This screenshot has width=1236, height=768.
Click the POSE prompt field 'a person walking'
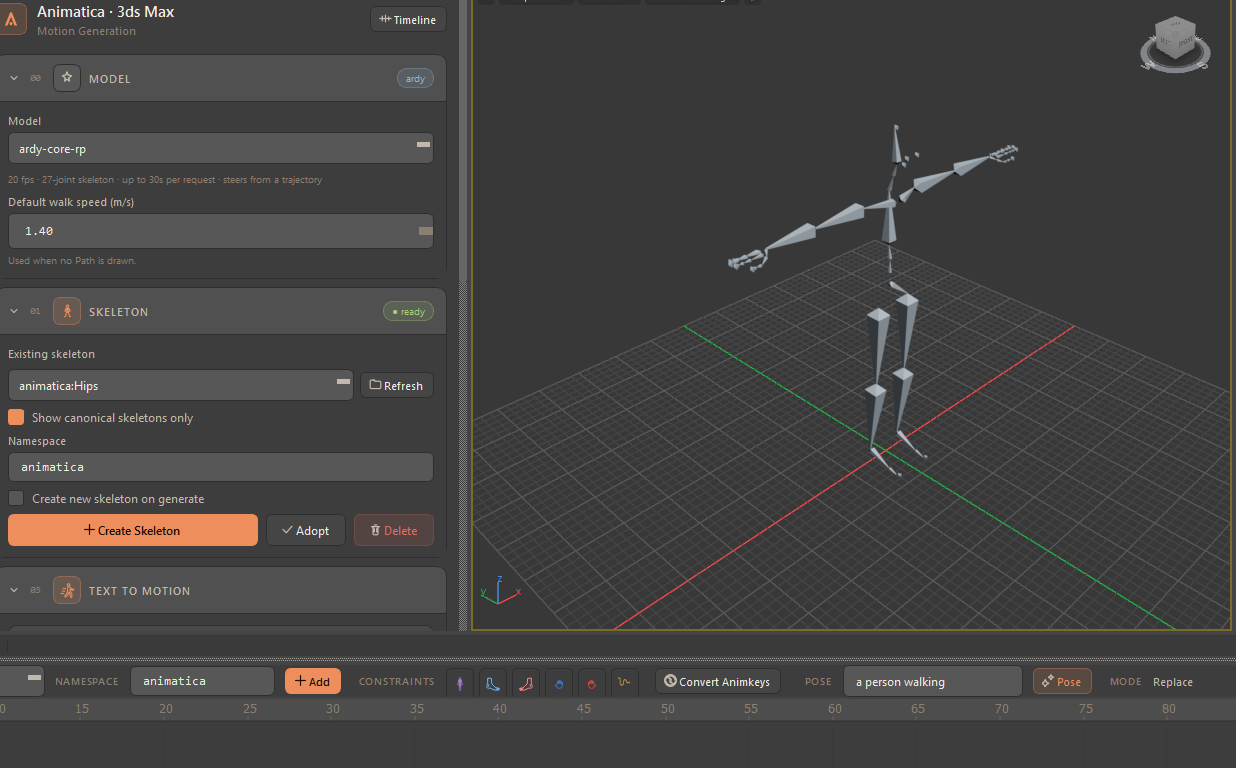click(933, 681)
